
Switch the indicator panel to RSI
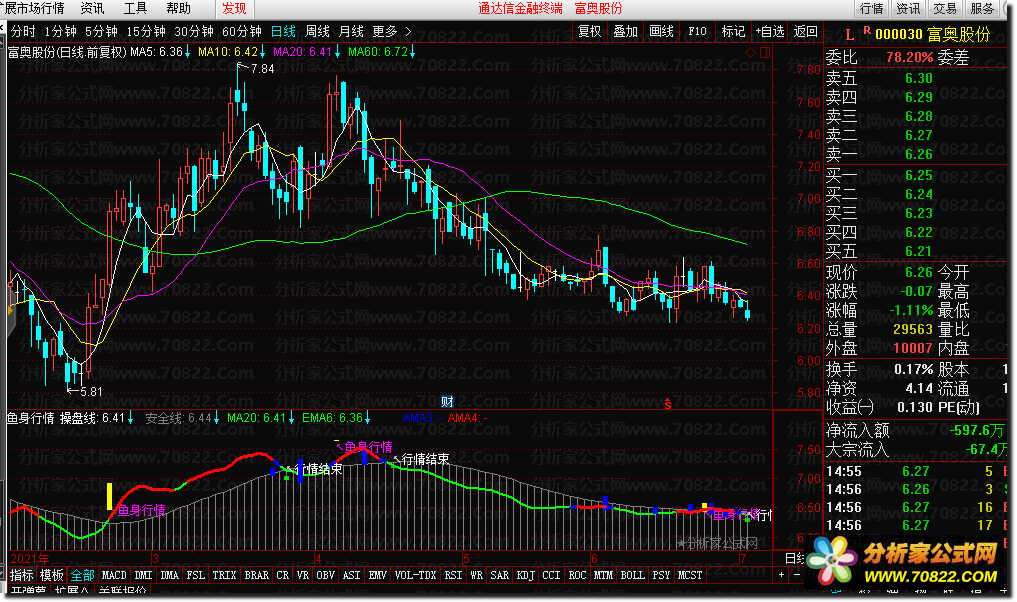tap(453, 575)
